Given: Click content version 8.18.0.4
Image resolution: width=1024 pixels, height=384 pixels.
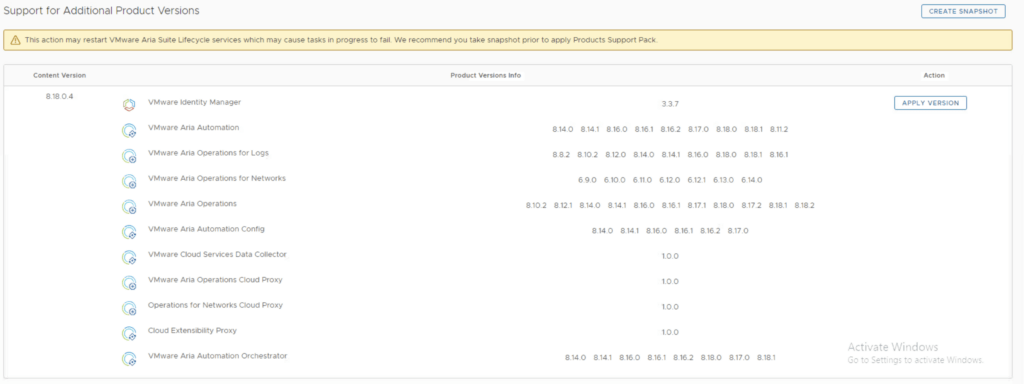Looking at the screenshot, I should point(59,96).
